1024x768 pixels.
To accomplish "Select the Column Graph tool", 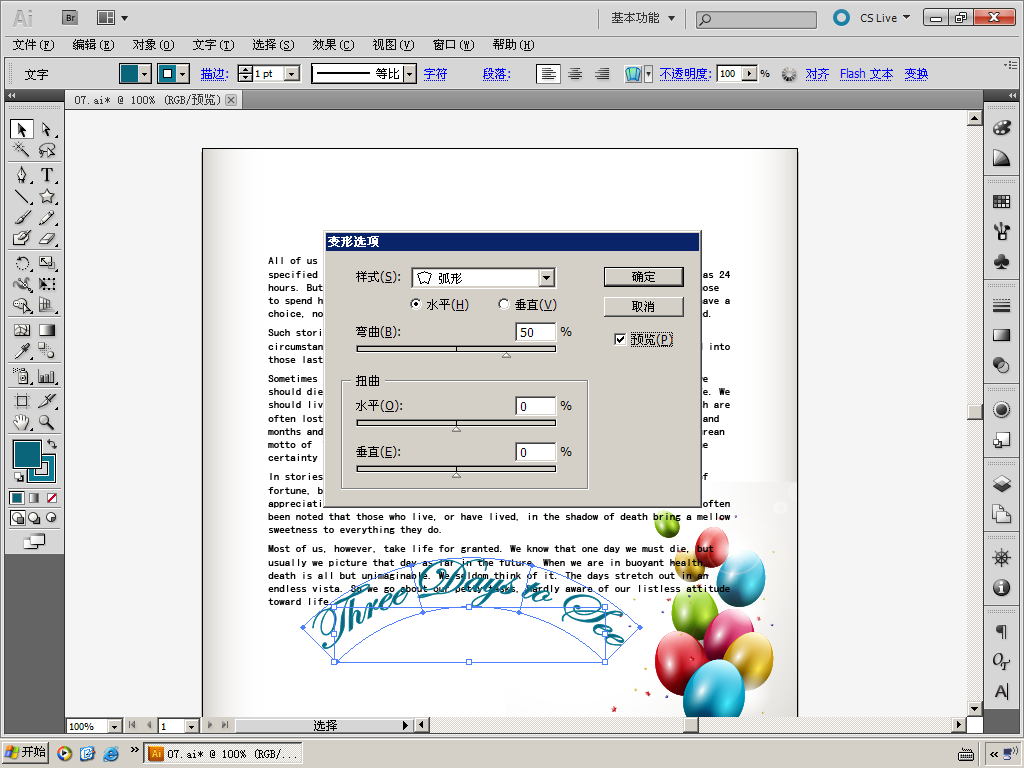I will [46, 376].
